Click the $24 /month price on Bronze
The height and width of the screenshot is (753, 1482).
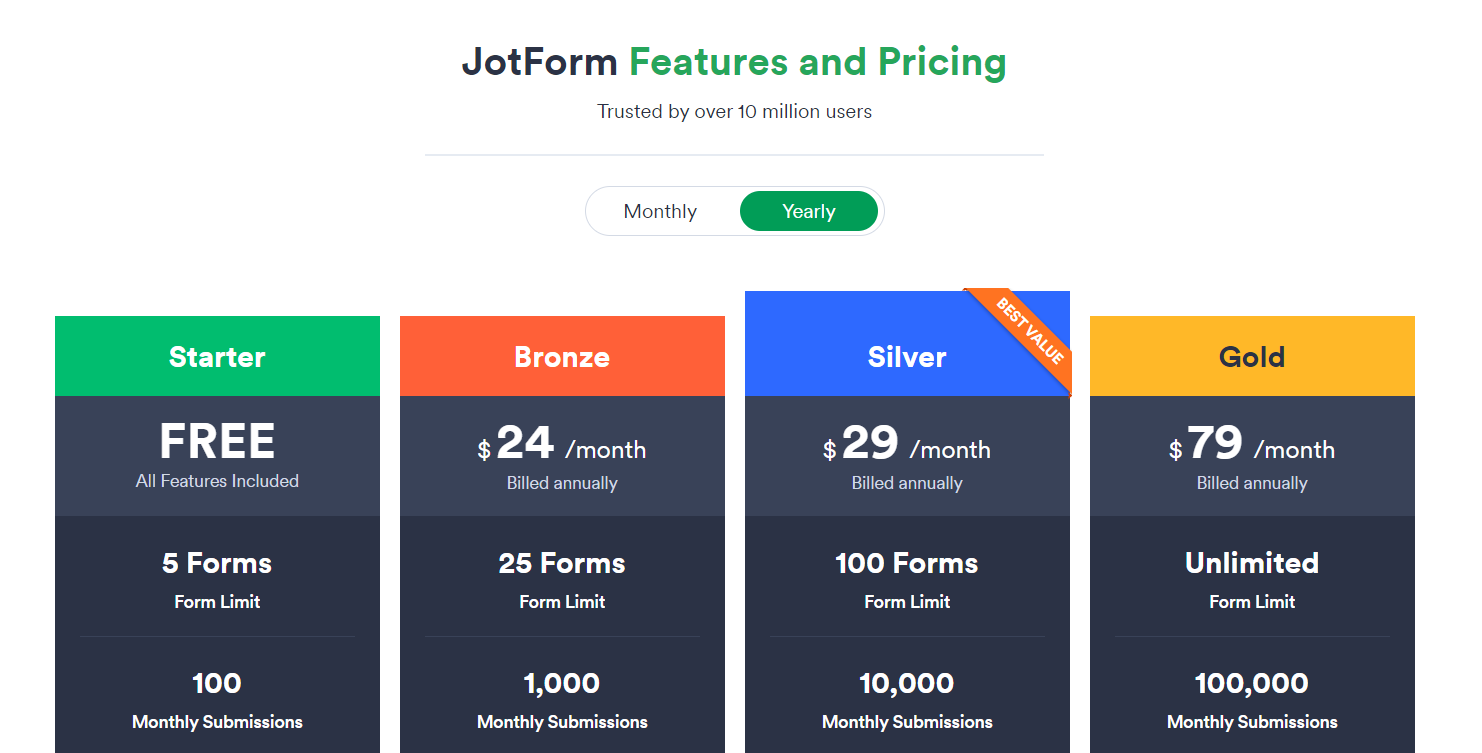(562, 448)
